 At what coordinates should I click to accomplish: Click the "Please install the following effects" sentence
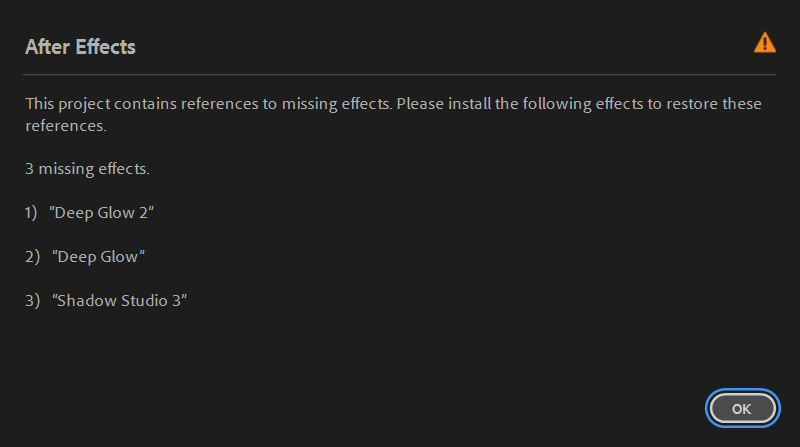(530, 104)
